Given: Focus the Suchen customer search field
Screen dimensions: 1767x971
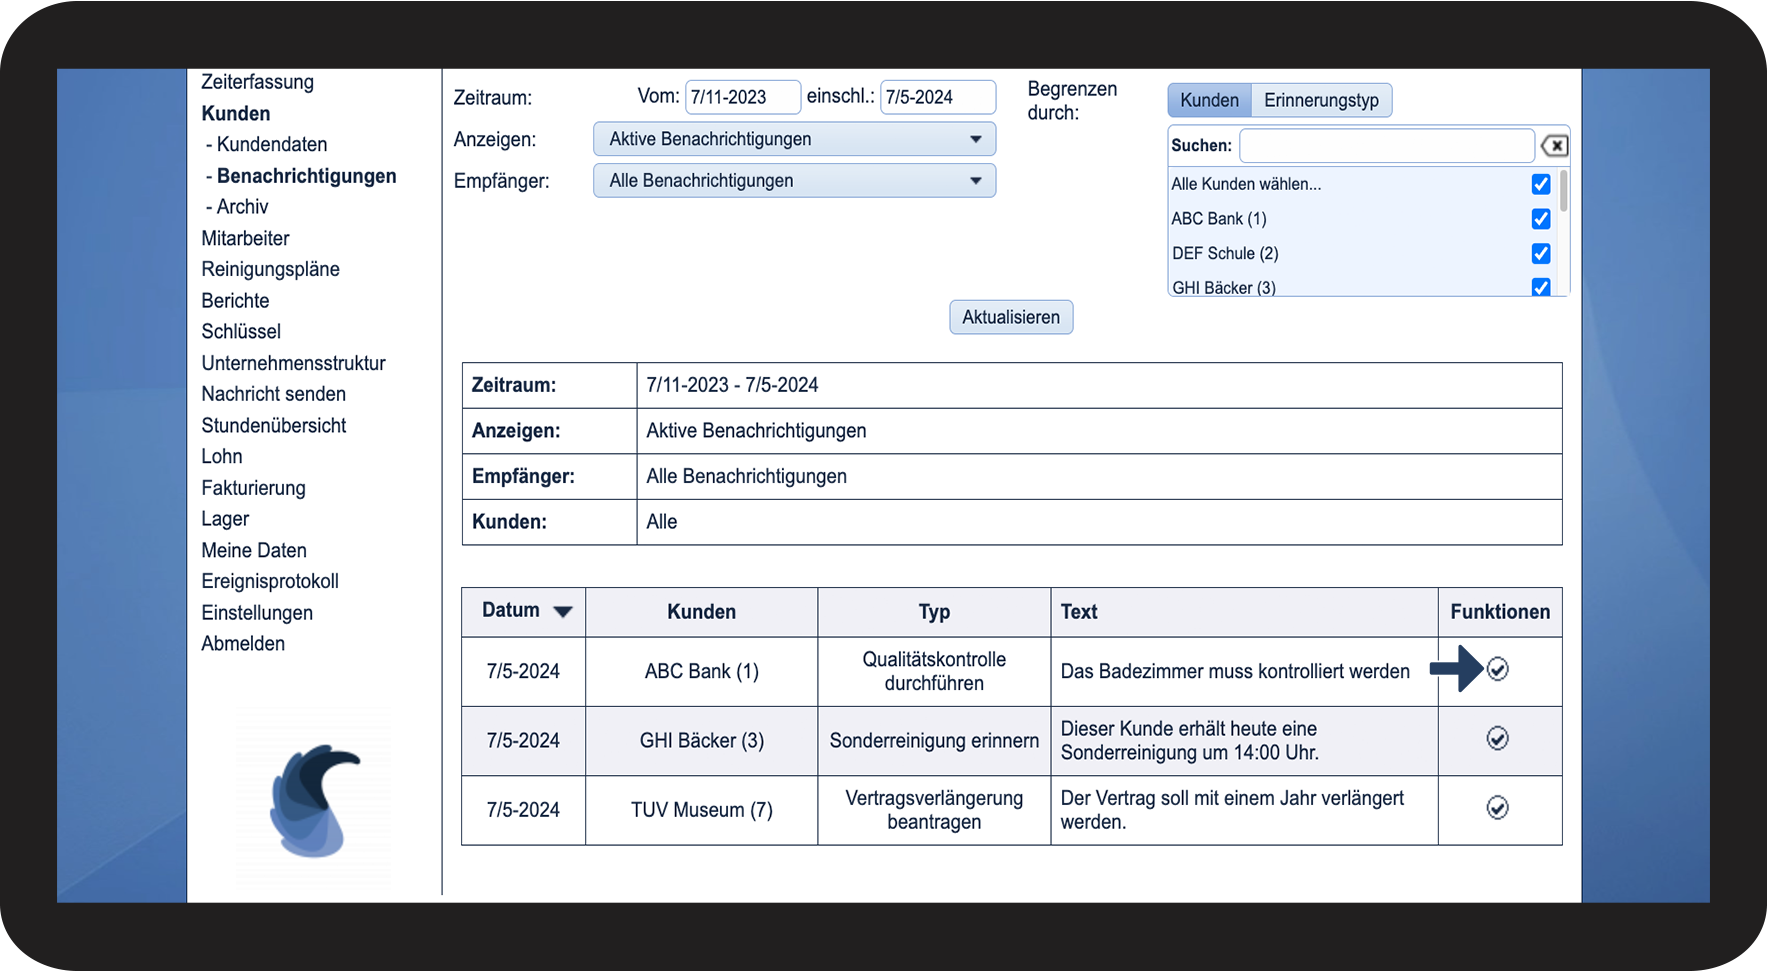Looking at the screenshot, I should coord(1386,146).
